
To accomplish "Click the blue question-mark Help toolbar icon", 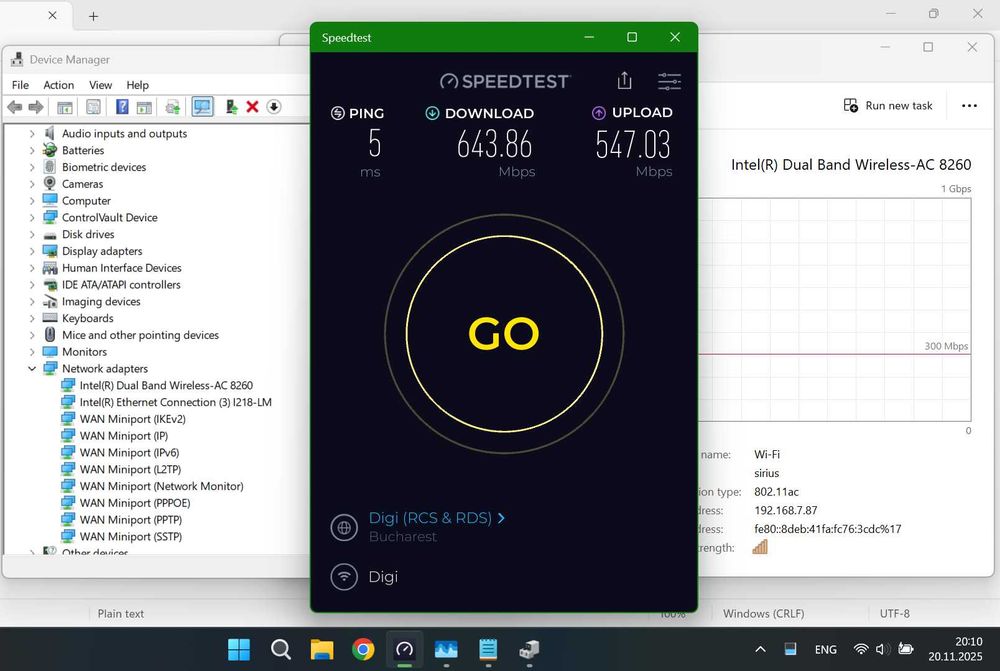I will tap(122, 107).
